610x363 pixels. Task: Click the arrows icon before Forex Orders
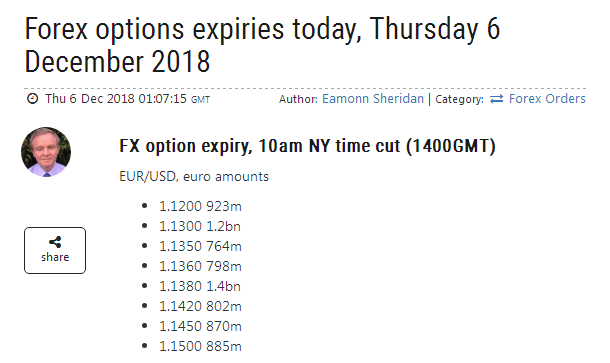(x=496, y=99)
